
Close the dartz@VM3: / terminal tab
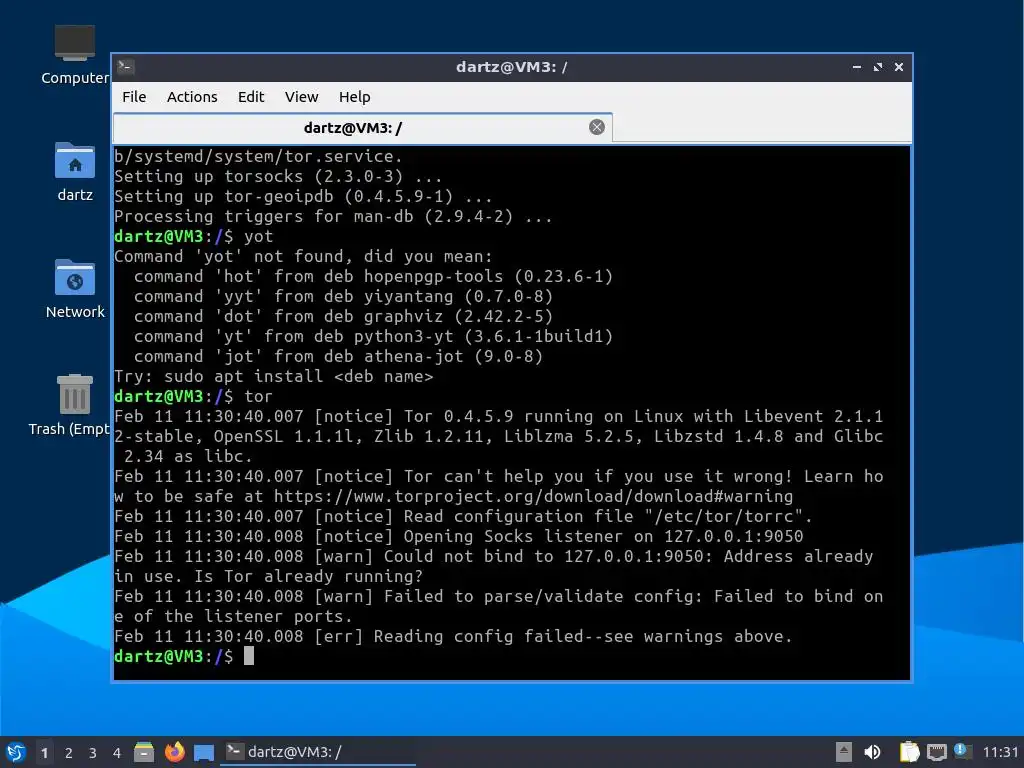coord(596,127)
